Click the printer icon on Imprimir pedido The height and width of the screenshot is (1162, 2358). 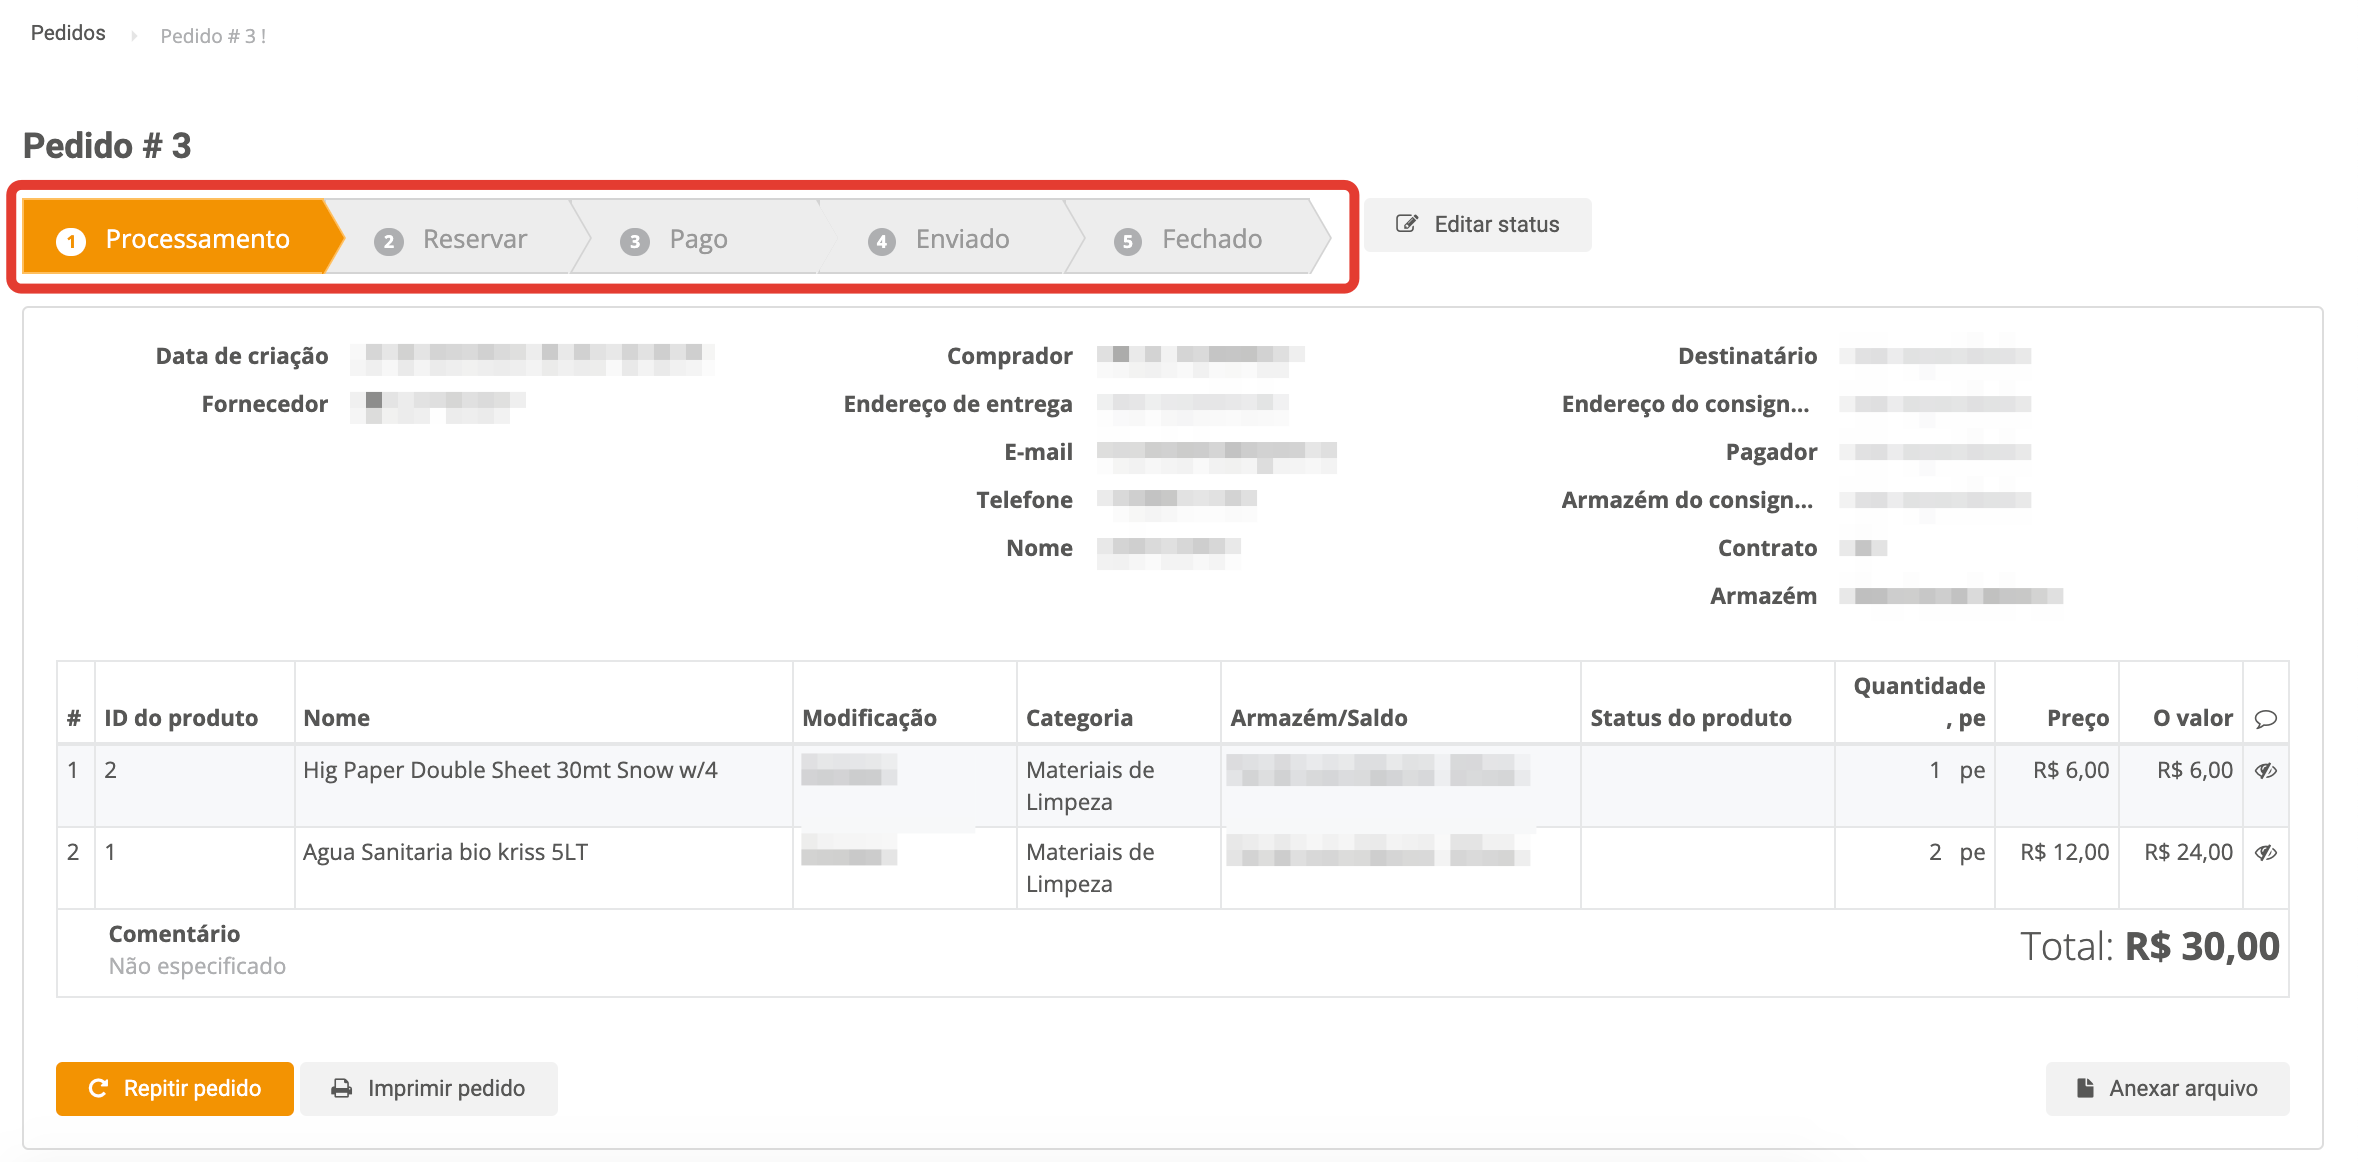pos(342,1088)
